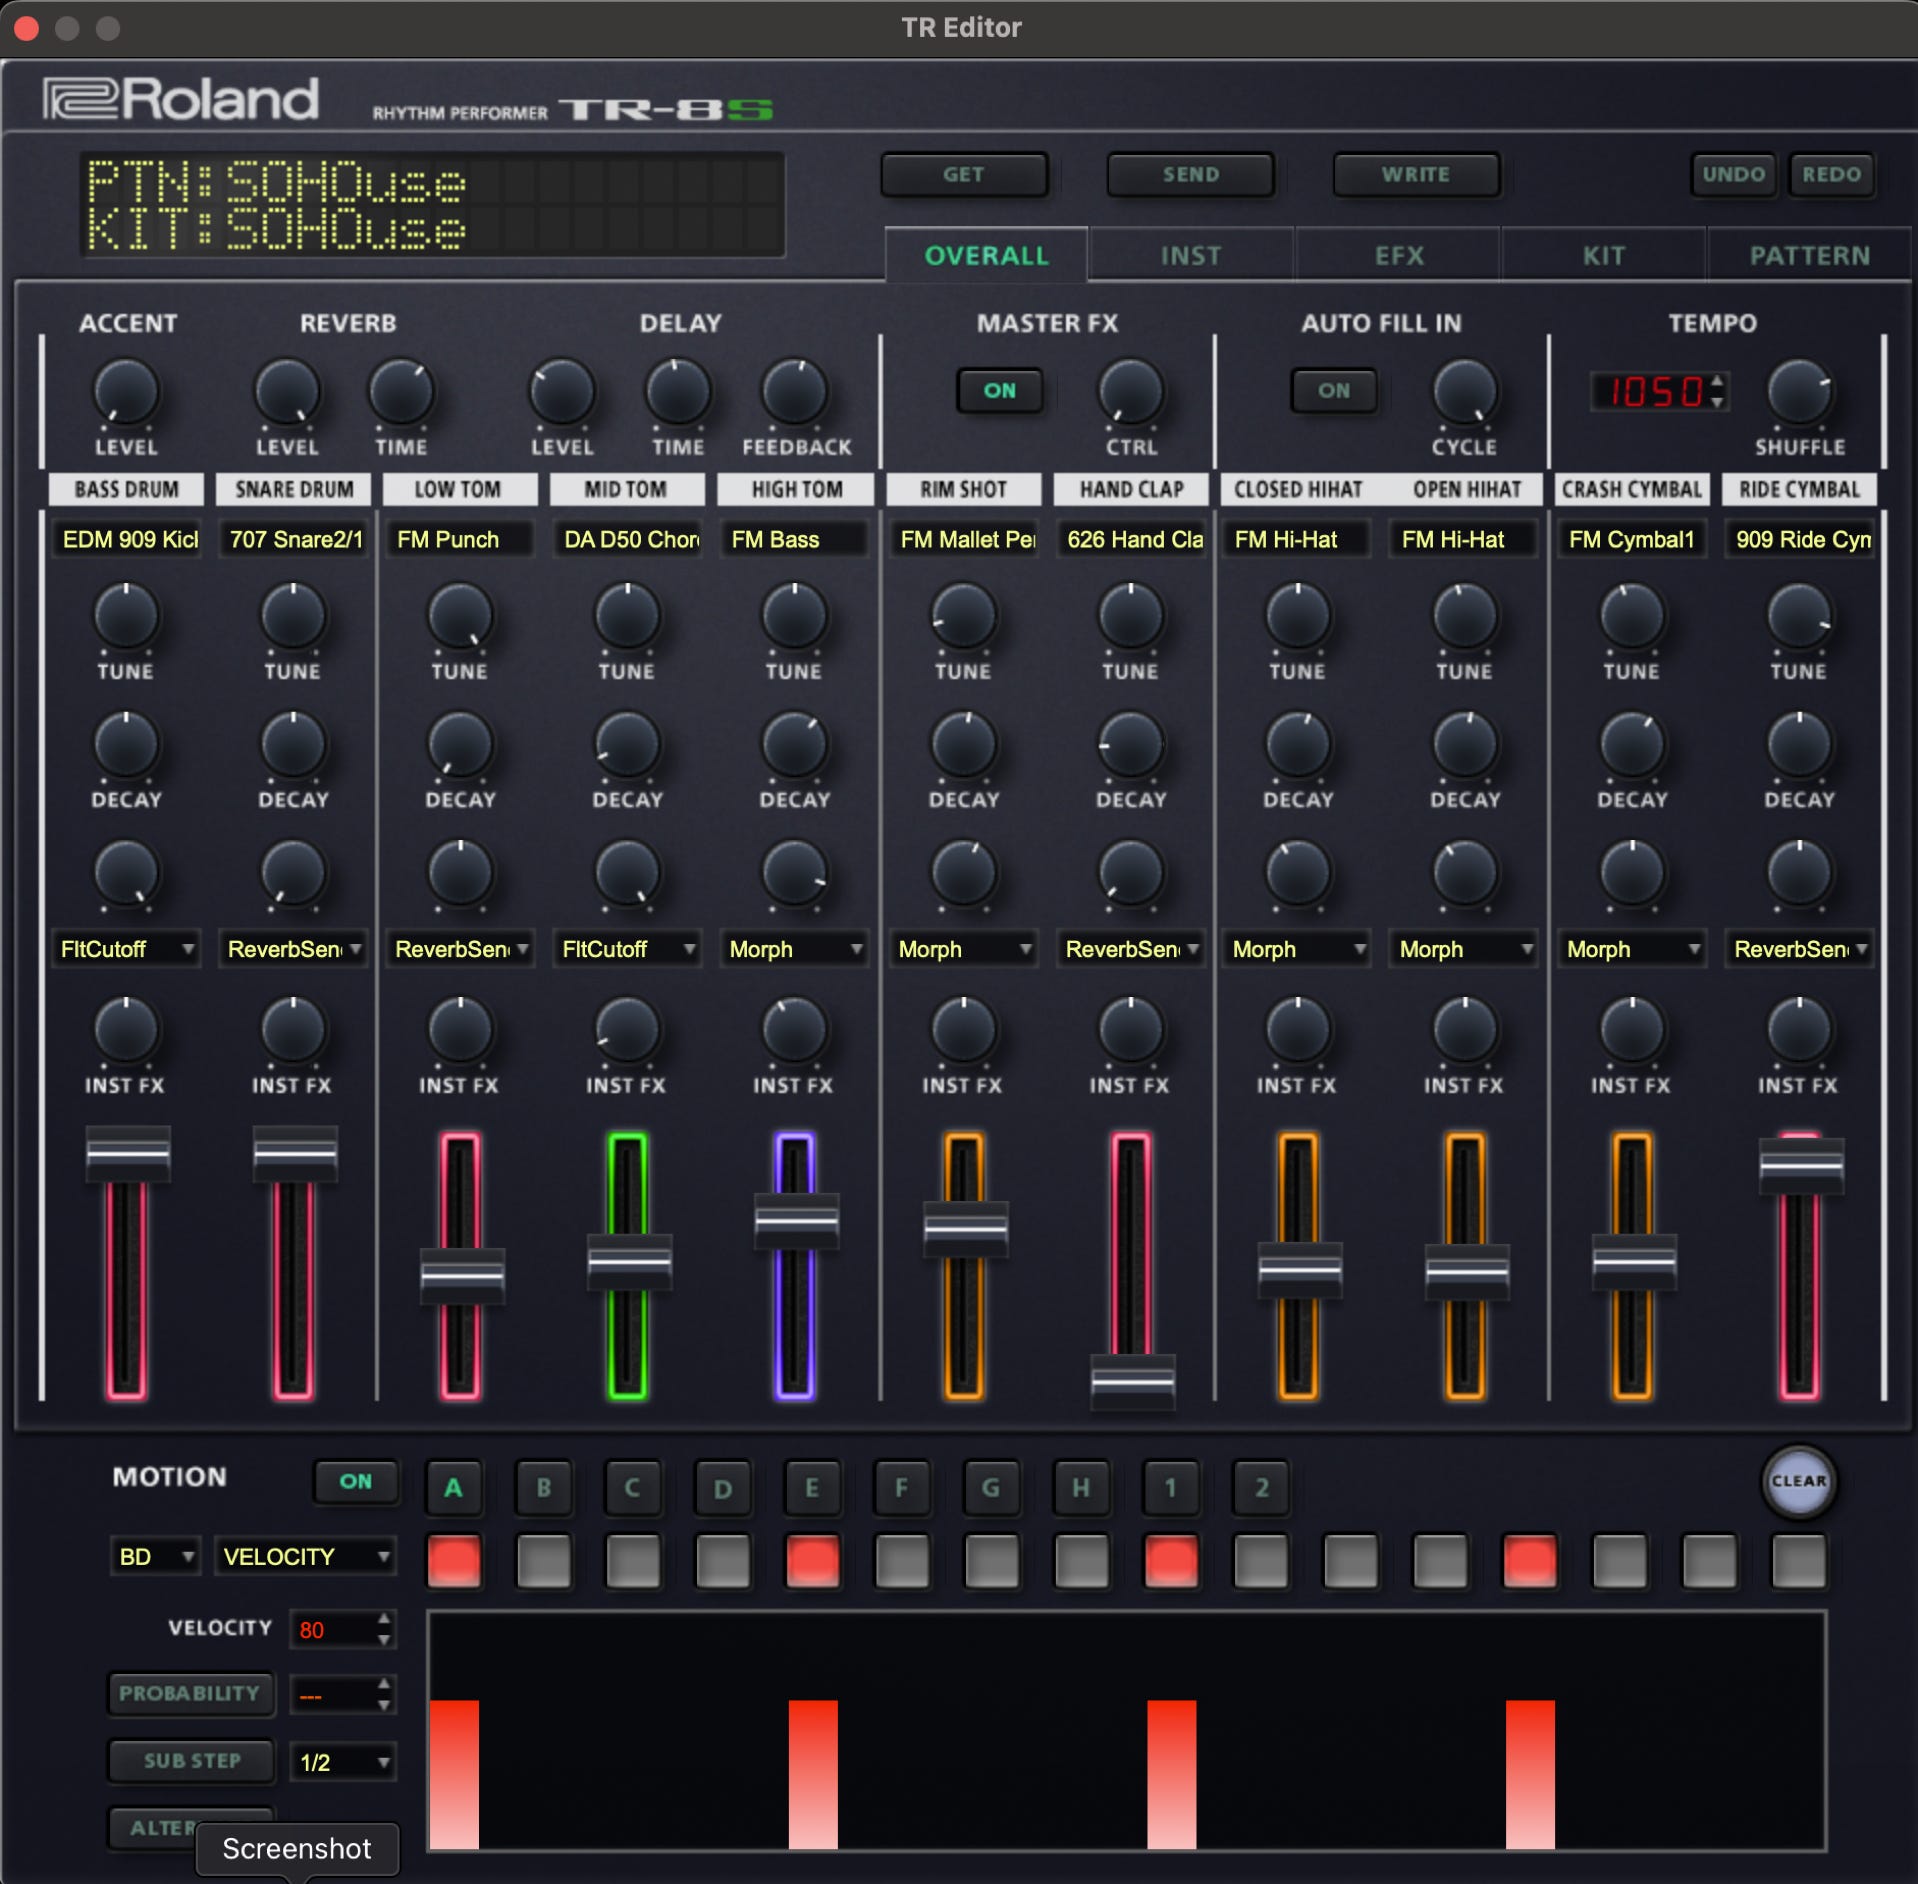Open the Mid Tom FltCutoff dropdown
This screenshot has height=1884, width=1918.
[627, 949]
